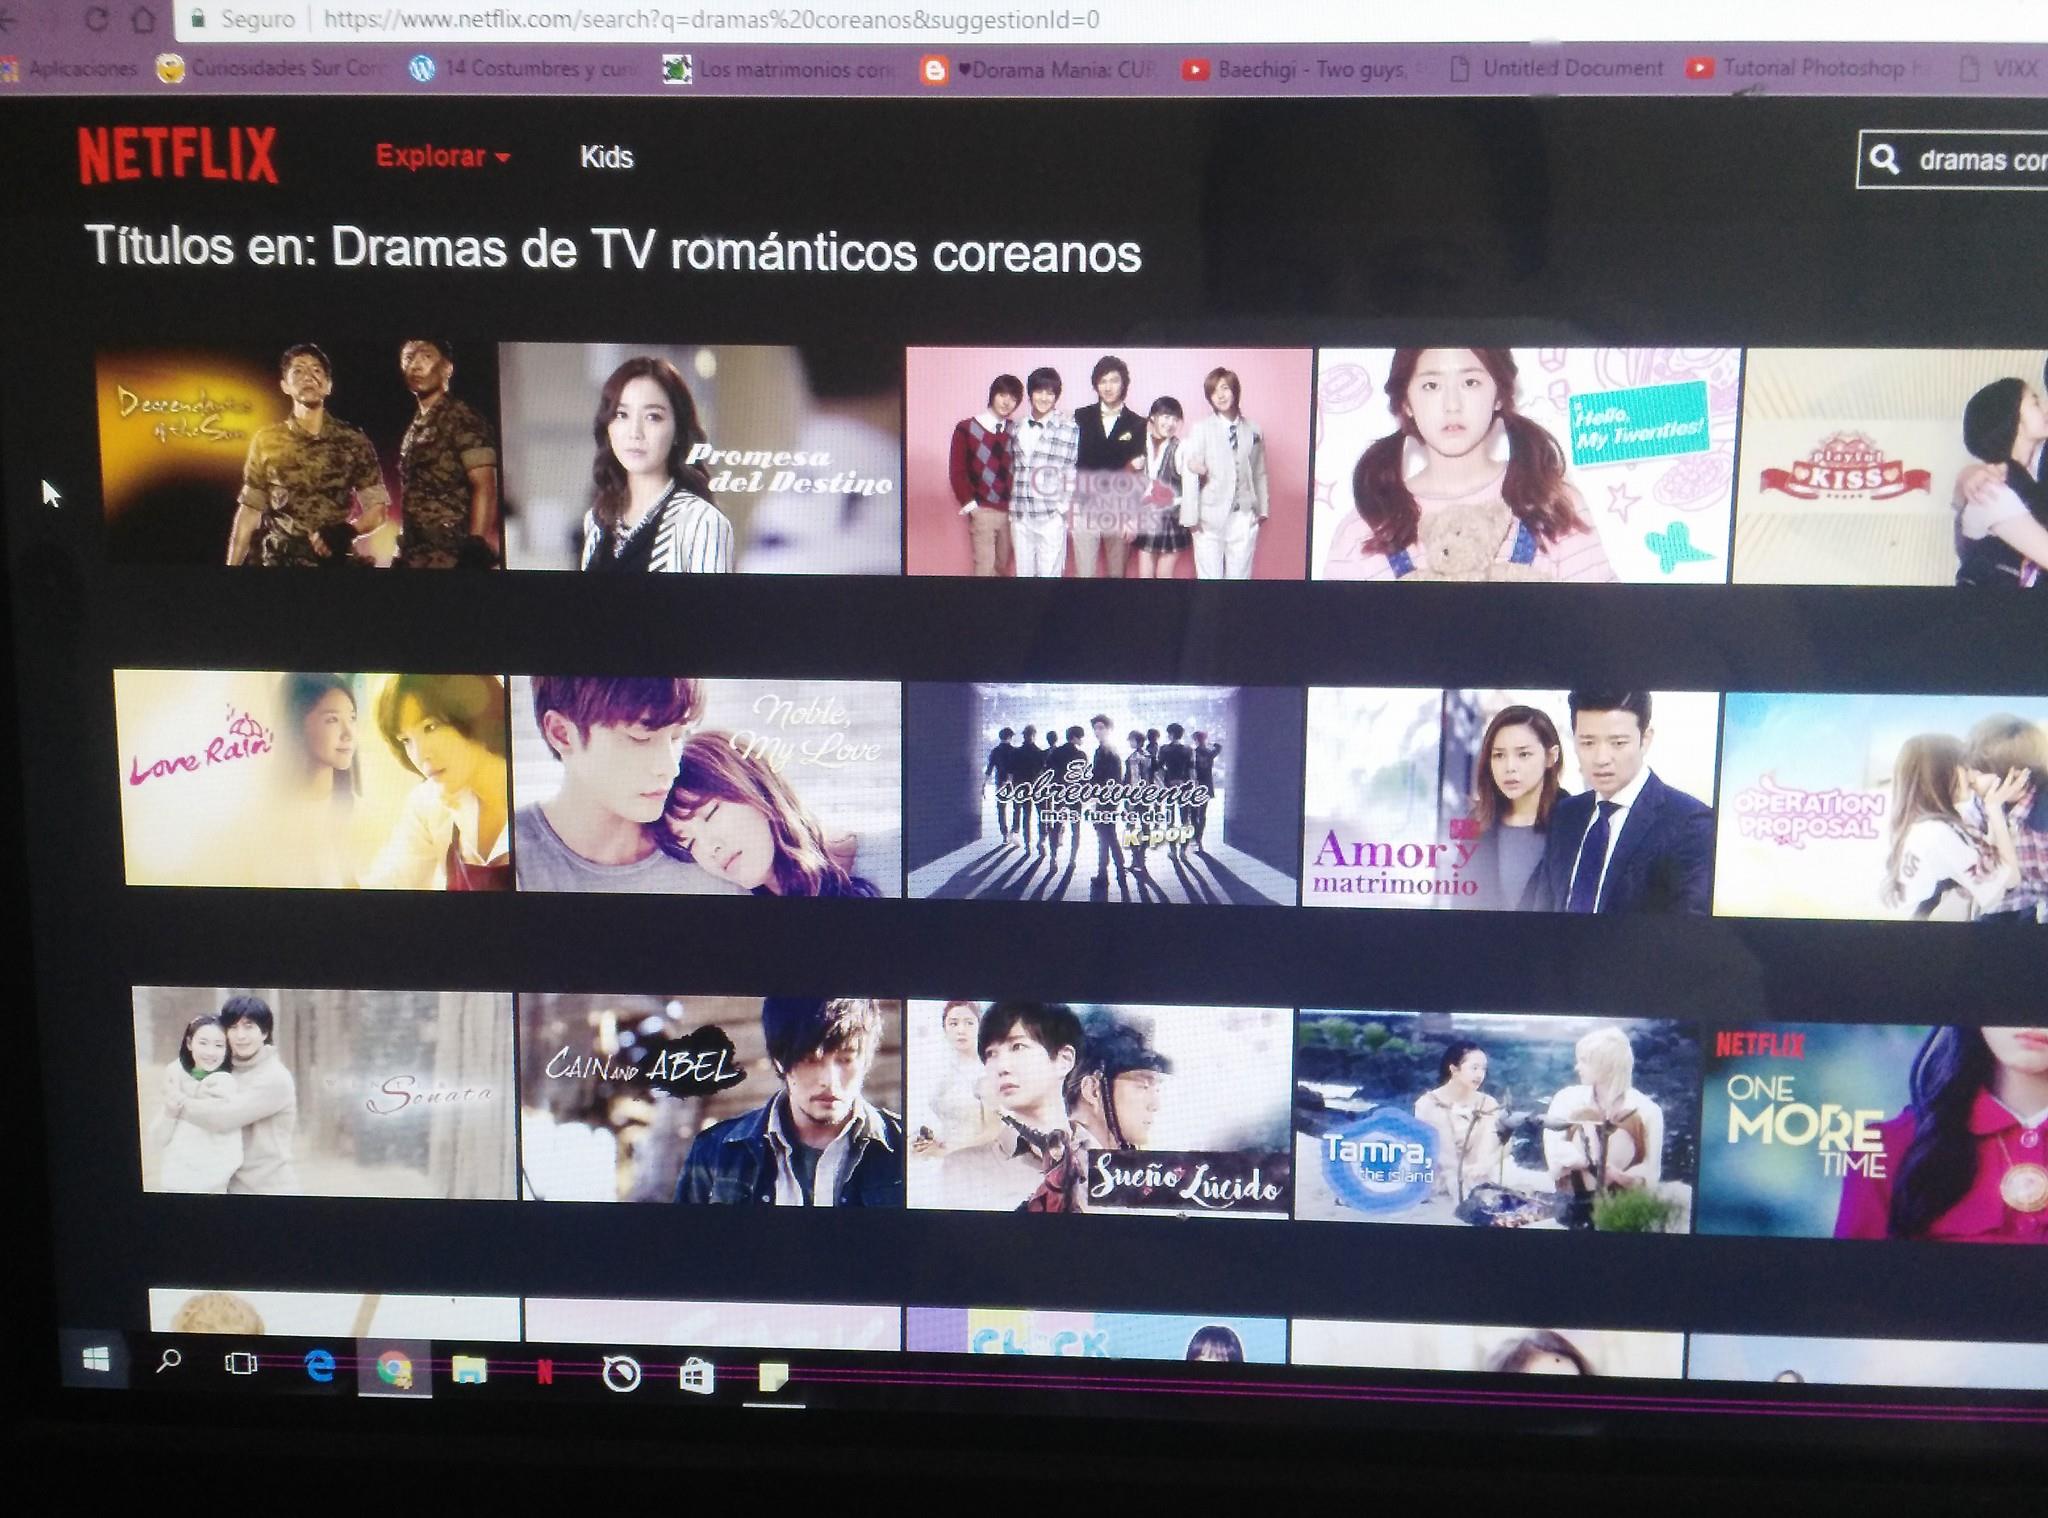Reload the page with the refresh button

[96, 18]
